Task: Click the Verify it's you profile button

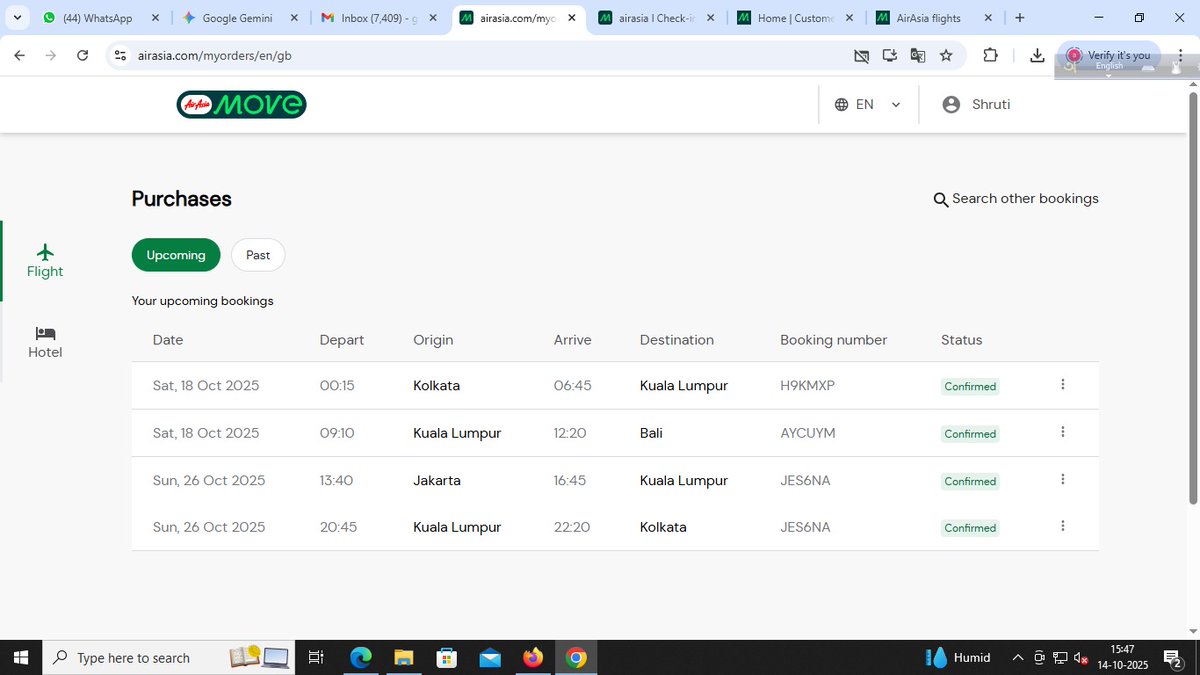Action: (1109, 56)
